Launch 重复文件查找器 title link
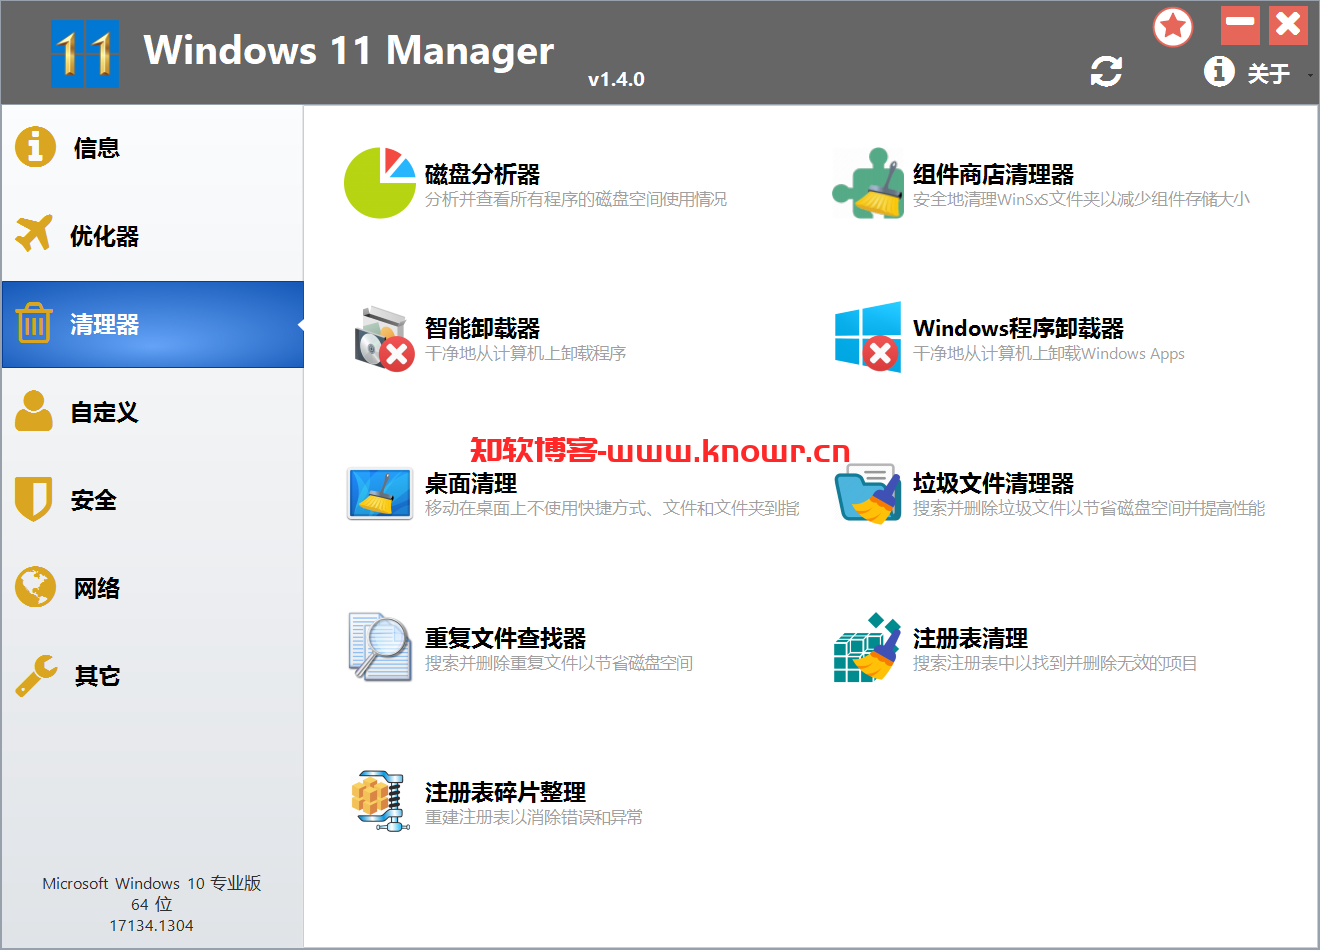Viewport: 1320px width, 950px height. tap(505, 637)
